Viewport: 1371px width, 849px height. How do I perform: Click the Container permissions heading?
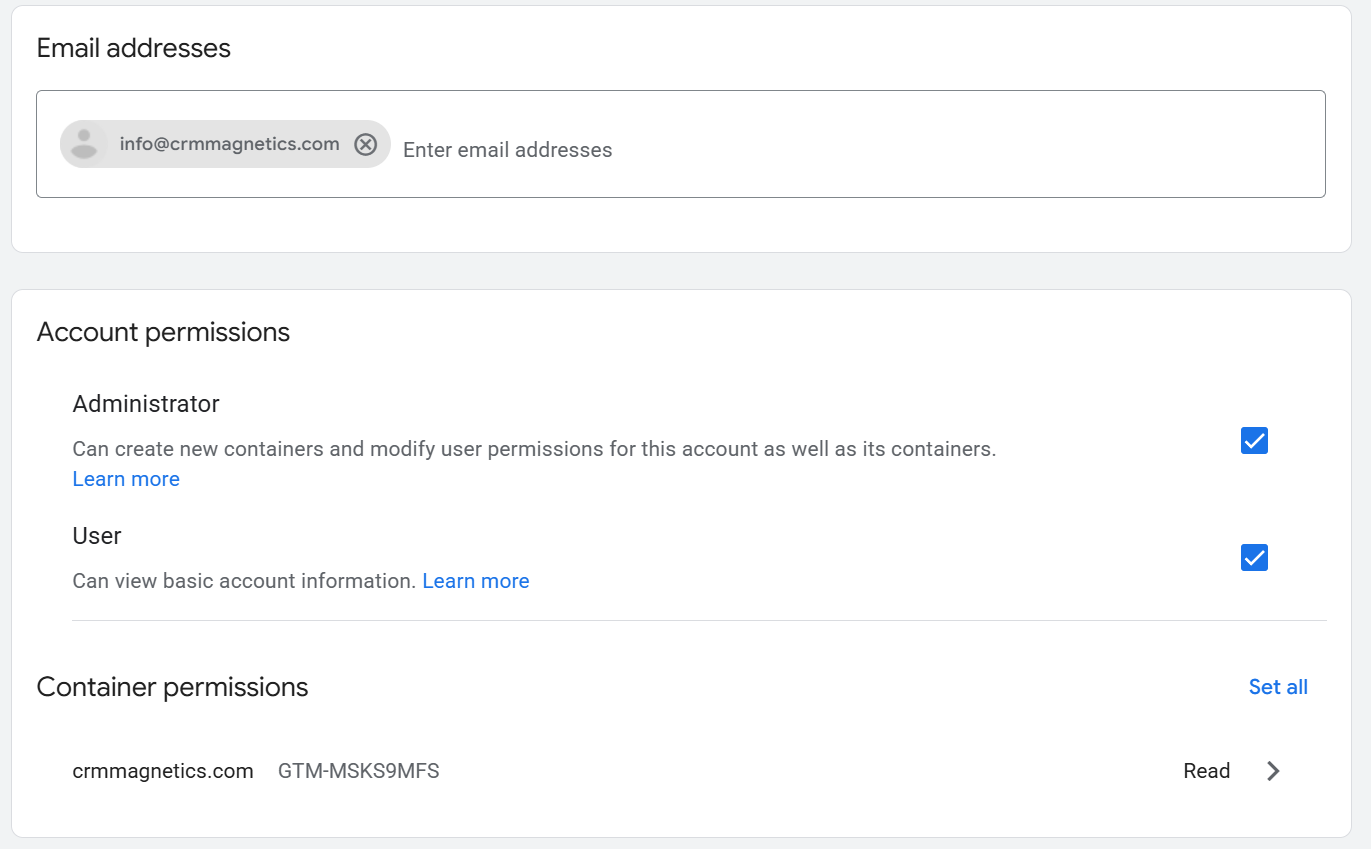pyautogui.click(x=172, y=687)
